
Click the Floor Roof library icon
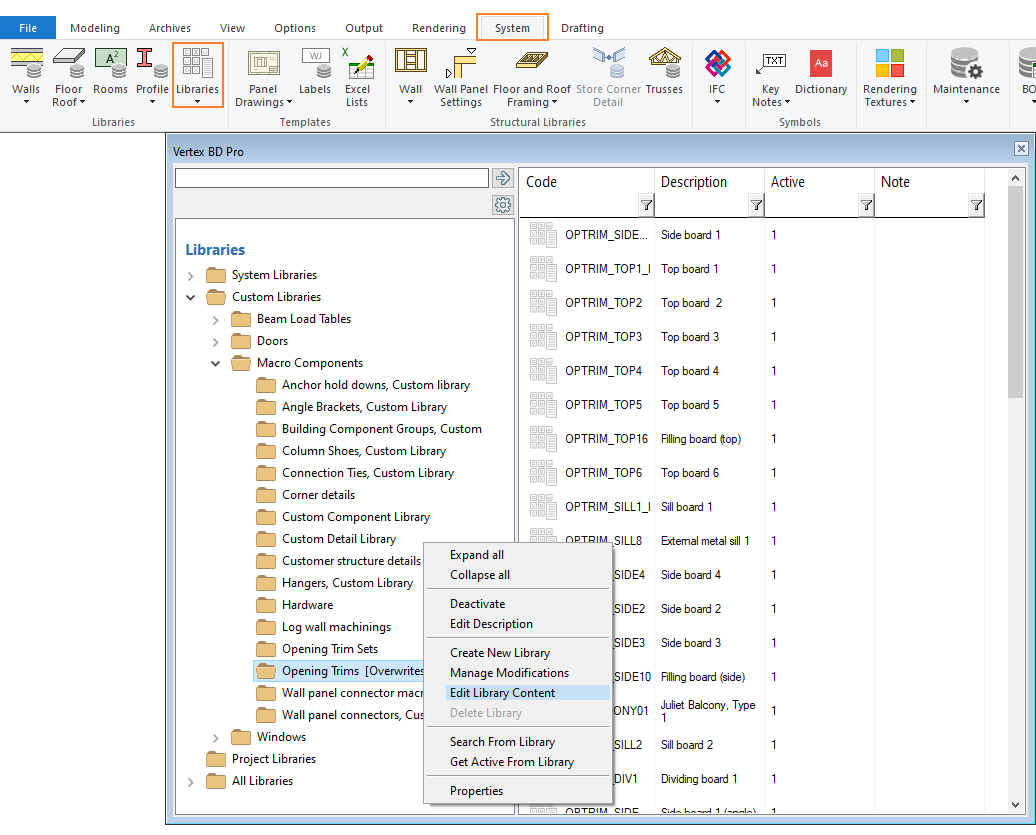pos(68,77)
